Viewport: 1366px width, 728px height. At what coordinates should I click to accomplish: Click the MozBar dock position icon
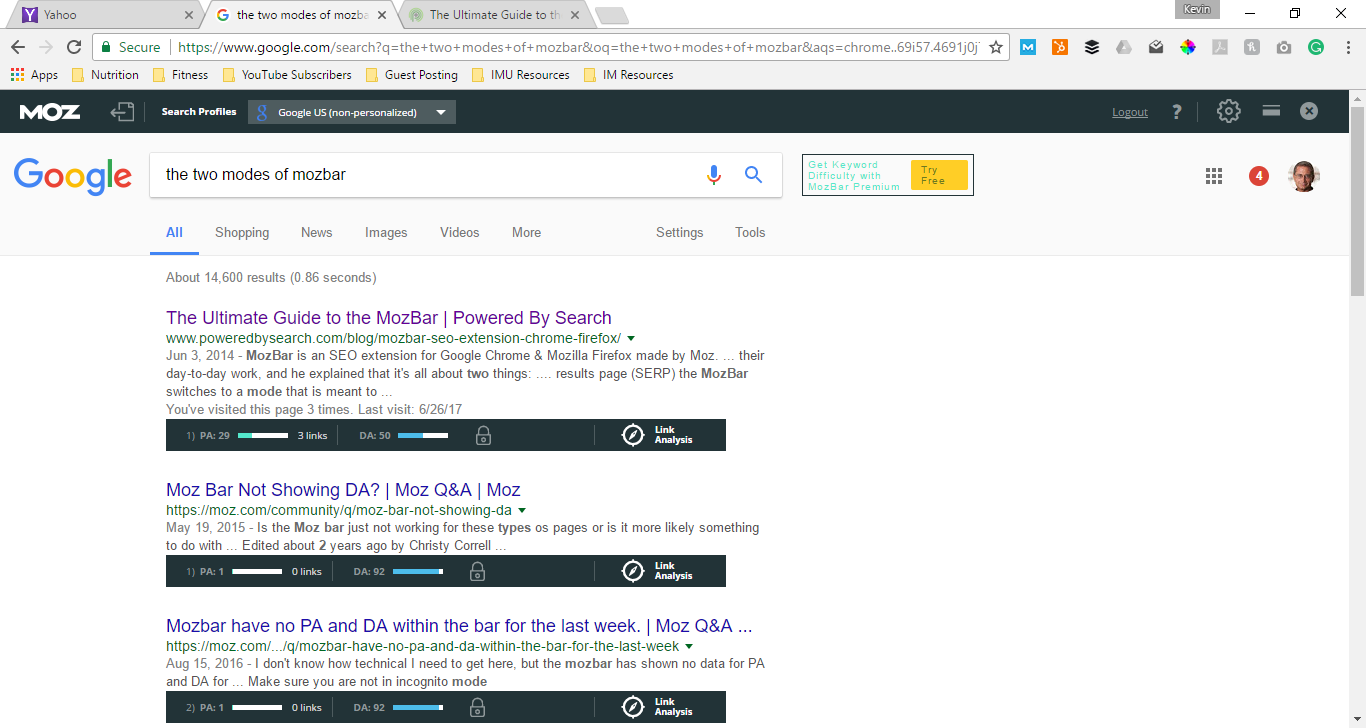click(x=1271, y=112)
